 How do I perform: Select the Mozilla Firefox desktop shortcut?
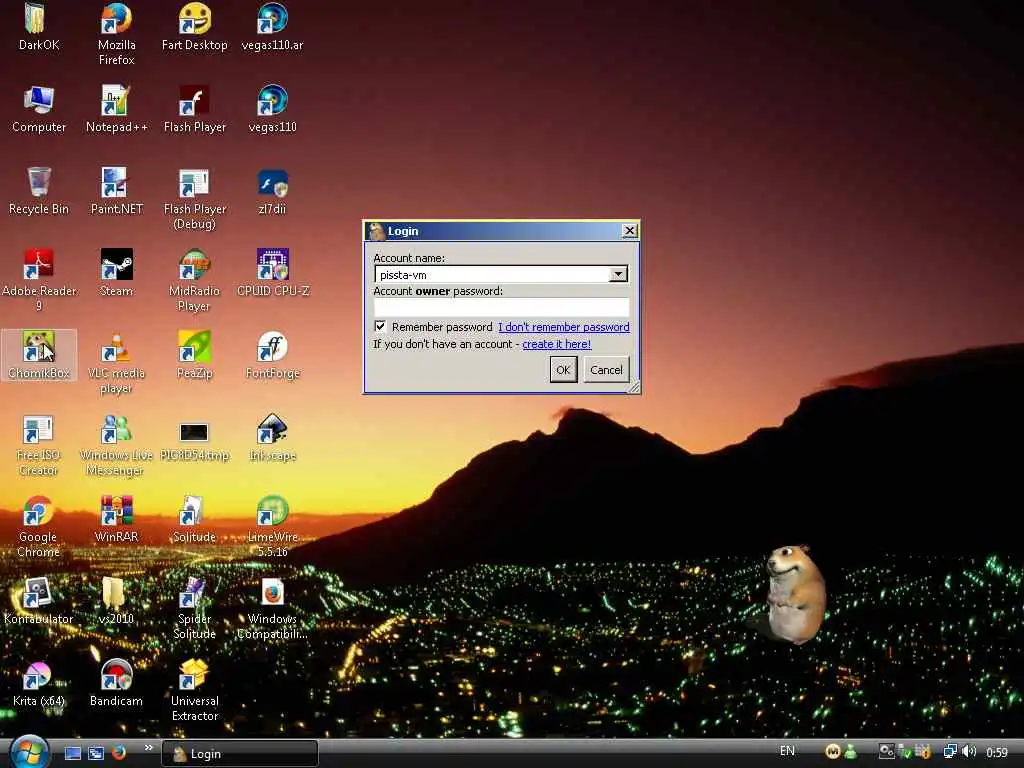[x=116, y=19]
